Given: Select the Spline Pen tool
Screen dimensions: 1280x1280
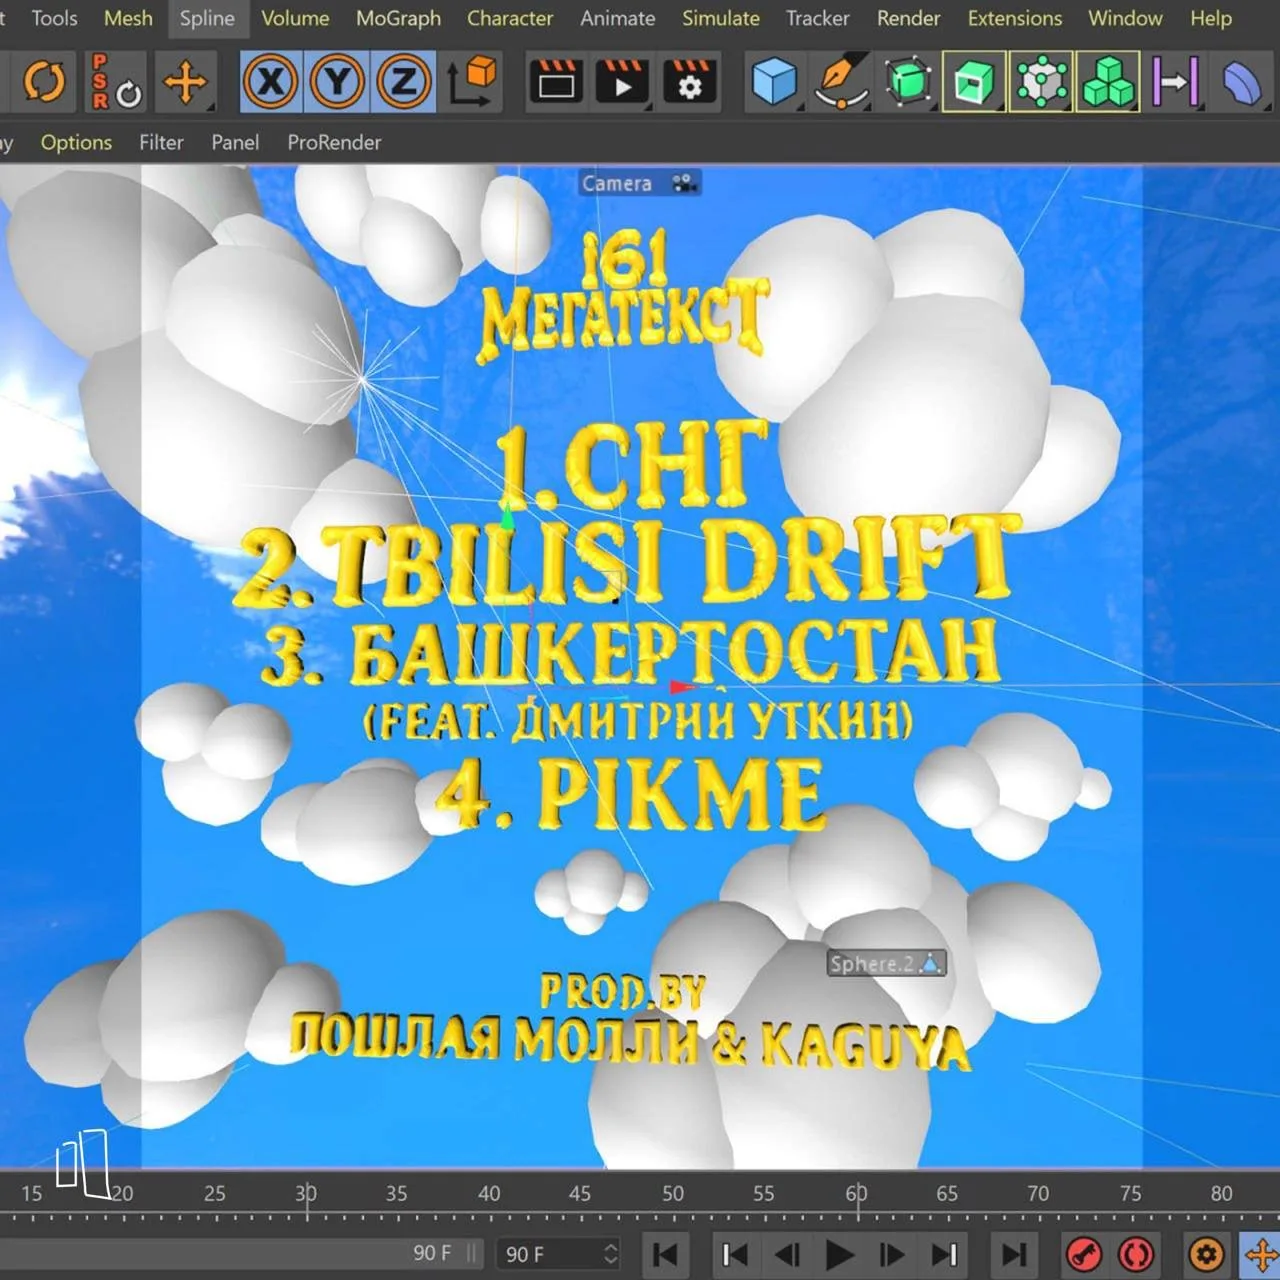Looking at the screenshot, I should [x=840, y=82].
